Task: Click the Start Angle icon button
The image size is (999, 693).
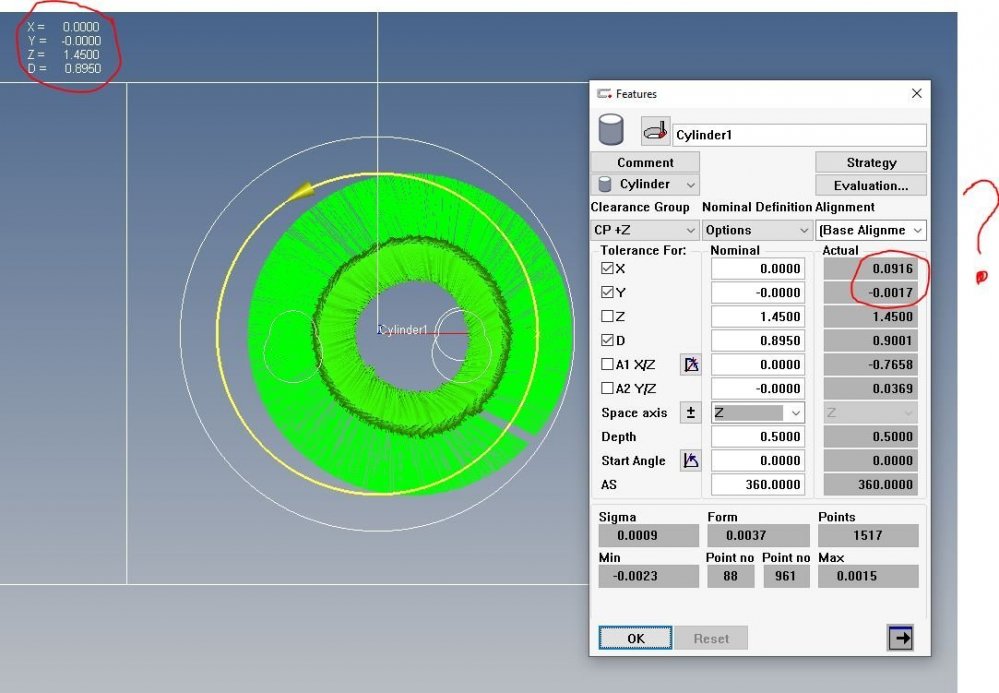Action: point(691,461)
